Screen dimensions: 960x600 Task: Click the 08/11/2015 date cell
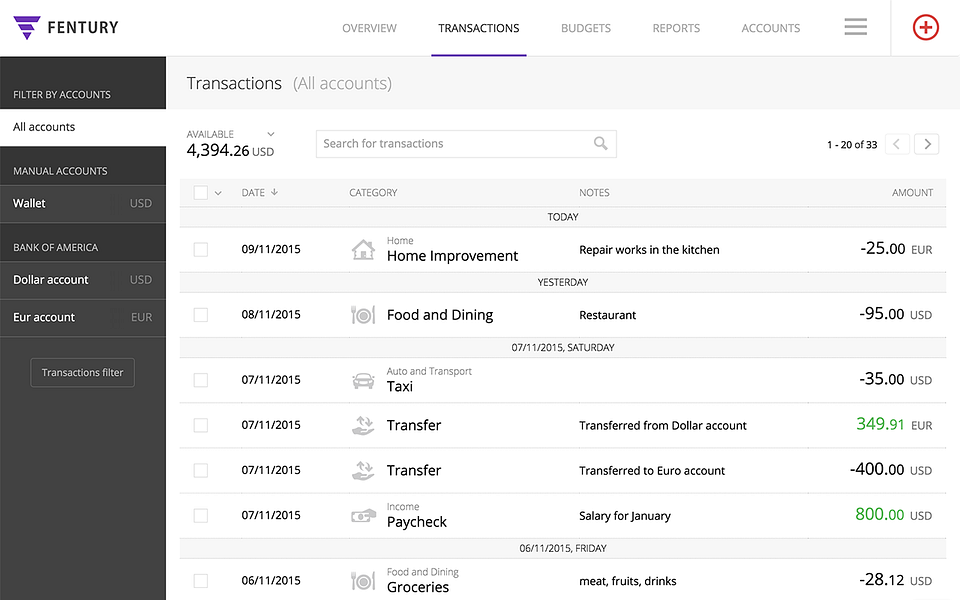(271, 315)
